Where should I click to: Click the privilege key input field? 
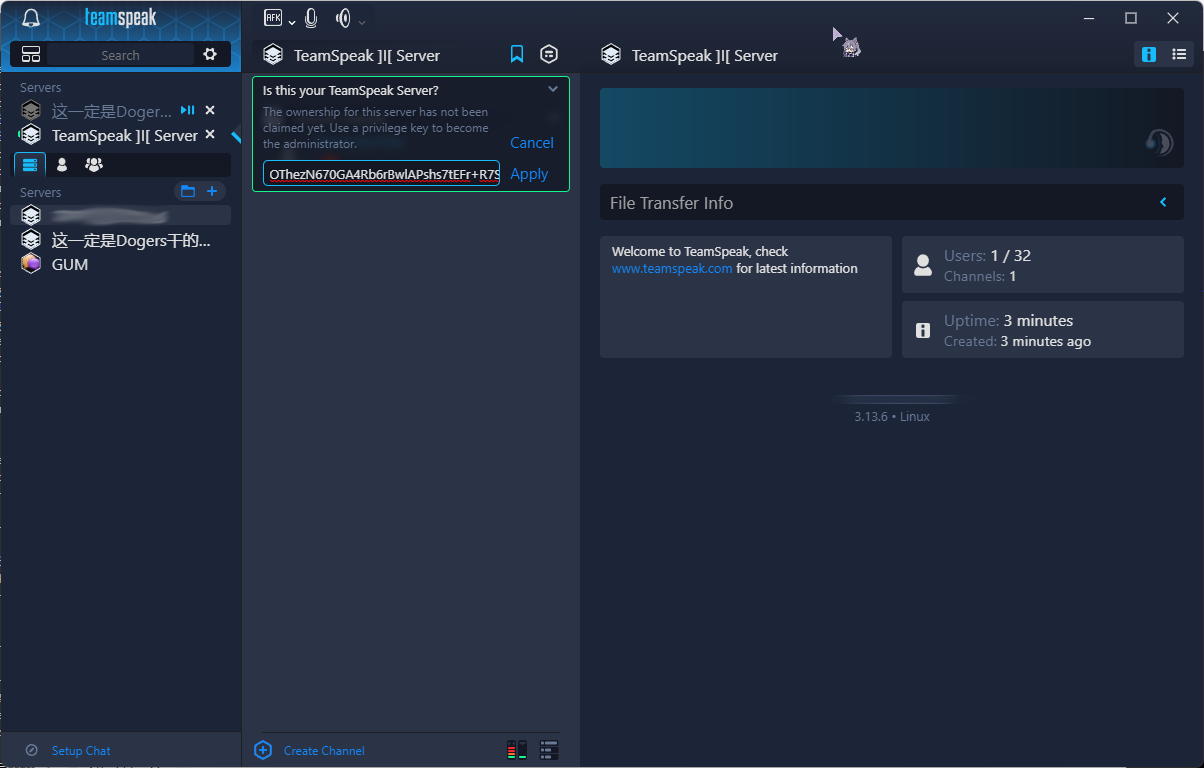point(381,174)
